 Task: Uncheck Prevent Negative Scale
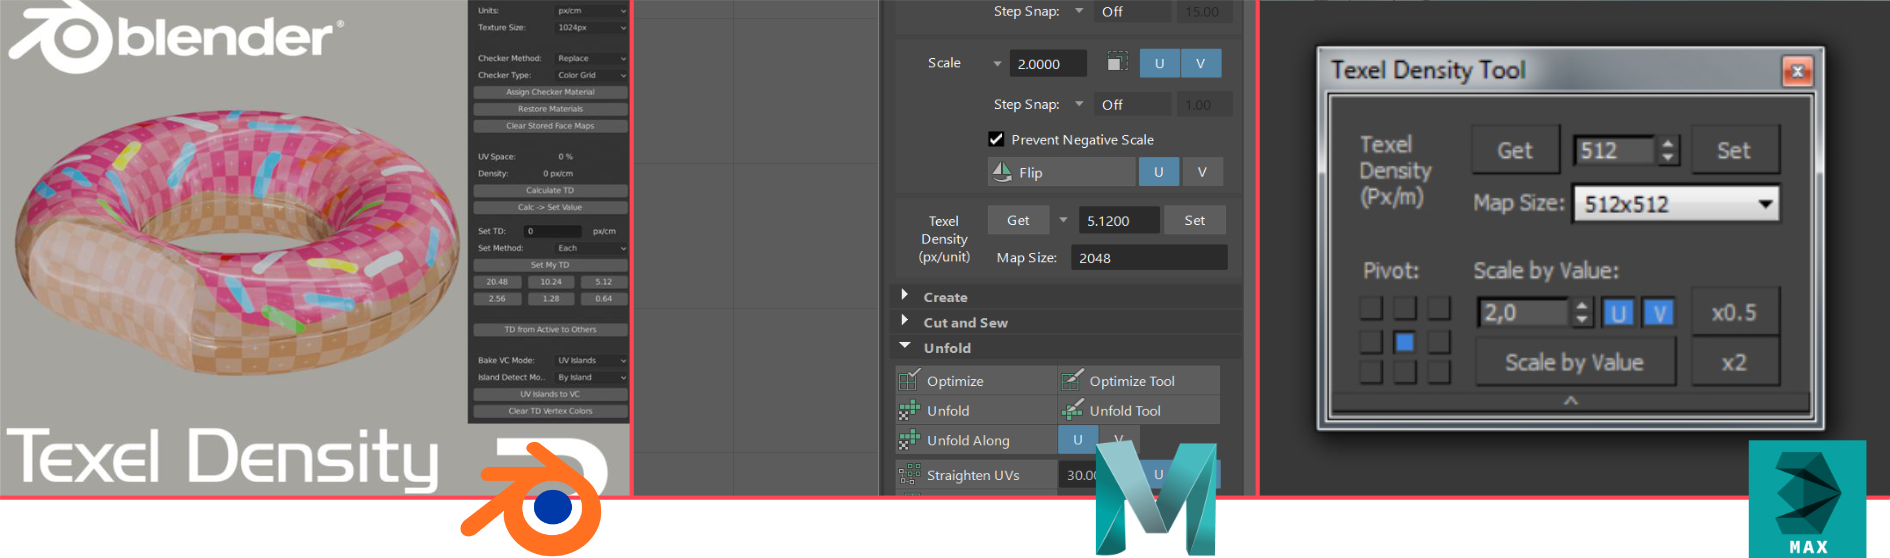[996, 139]
